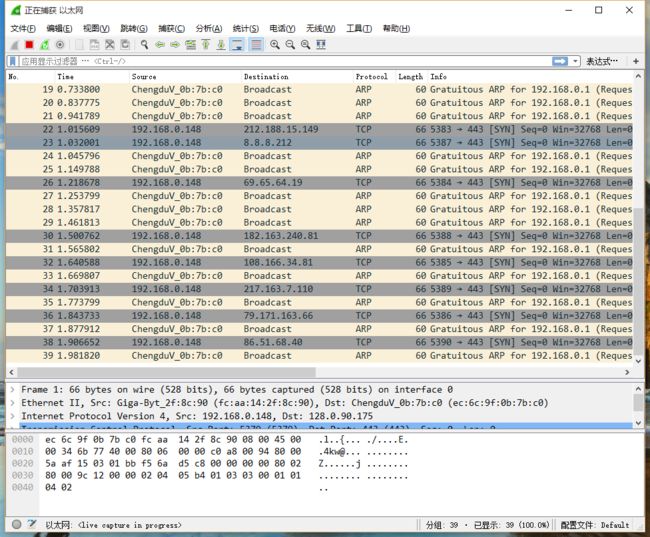Sort packets by Time column header

[92, 77]
